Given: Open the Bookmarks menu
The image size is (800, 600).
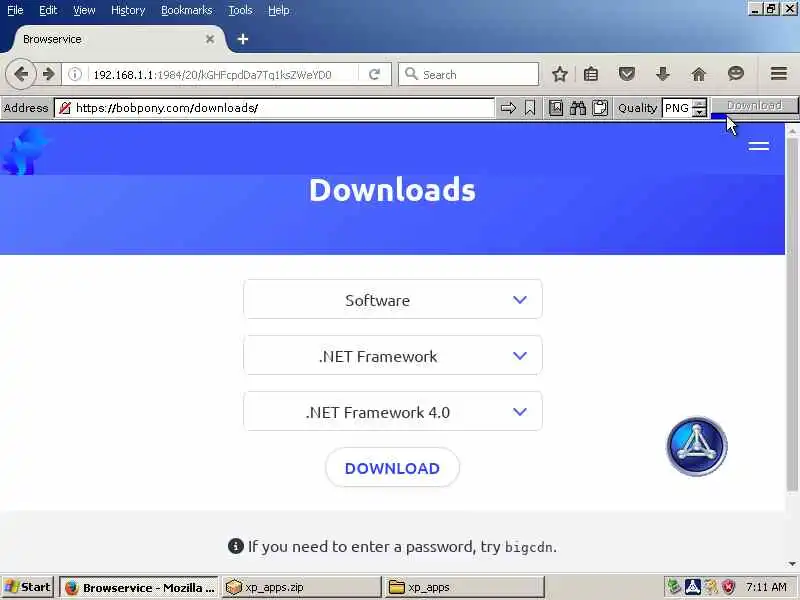Looking at the screenshot, I should pyautogui.click(x=186, y=10).
